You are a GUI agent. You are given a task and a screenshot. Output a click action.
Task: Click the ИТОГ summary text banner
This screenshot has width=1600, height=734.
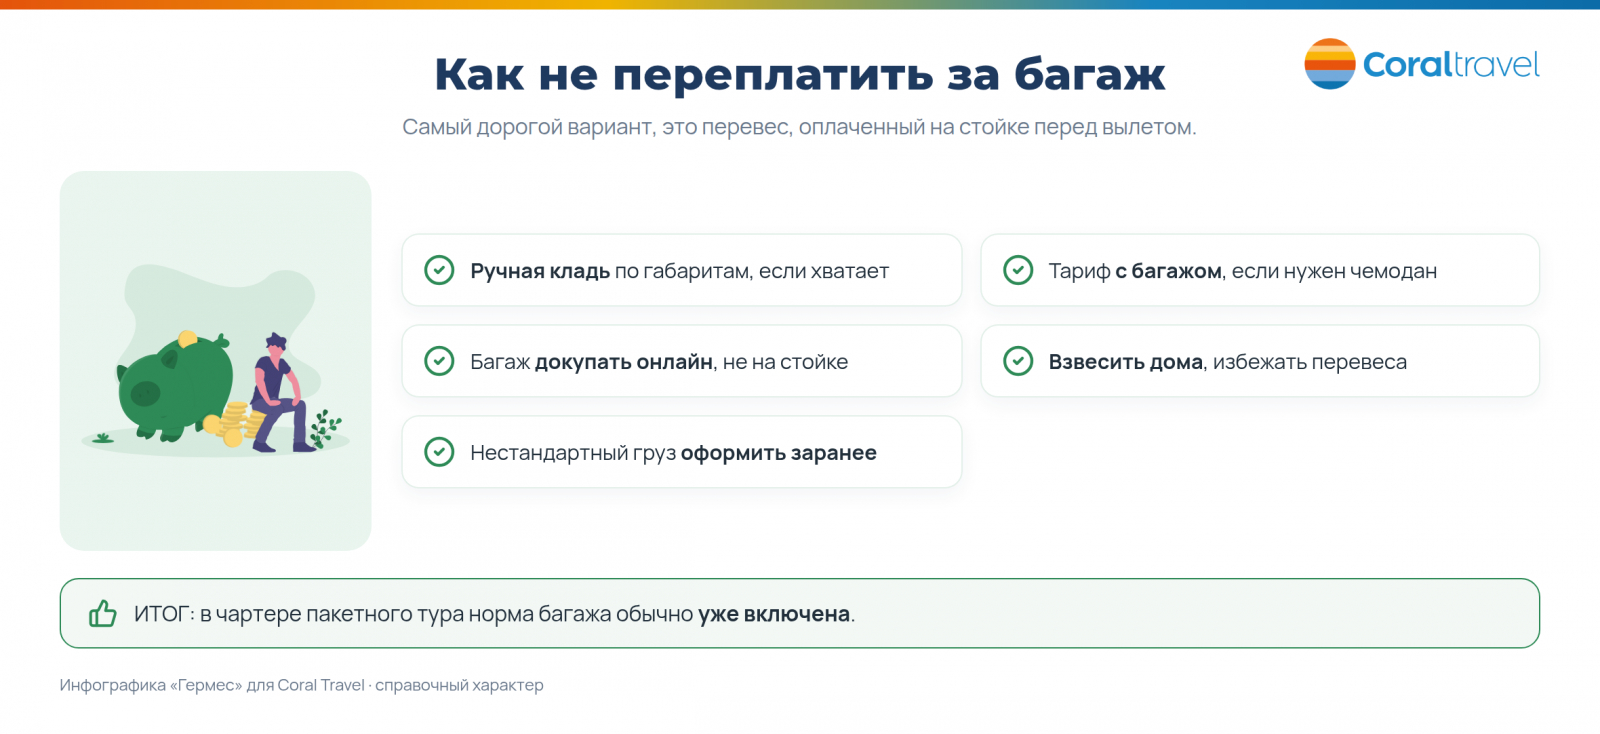pos(800,613)
